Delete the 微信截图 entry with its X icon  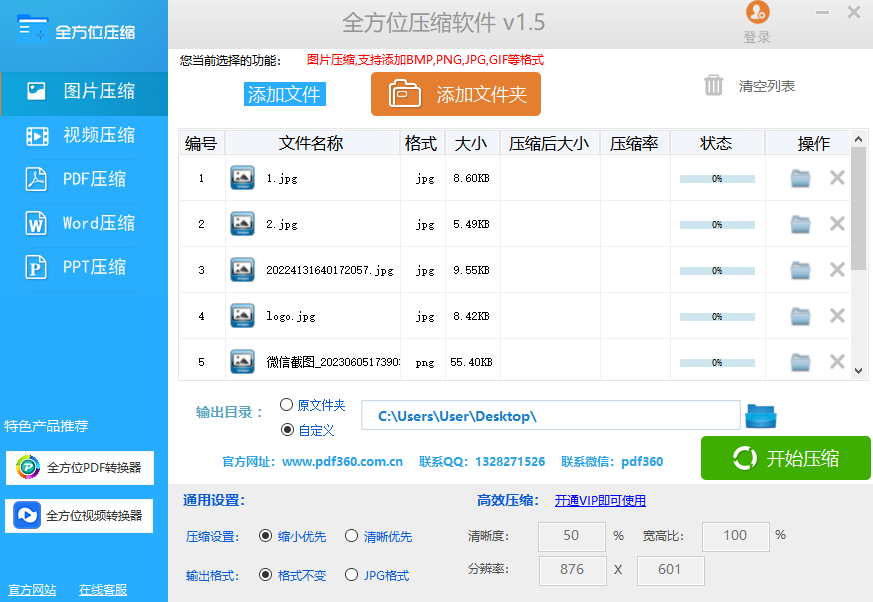[835, 361]
